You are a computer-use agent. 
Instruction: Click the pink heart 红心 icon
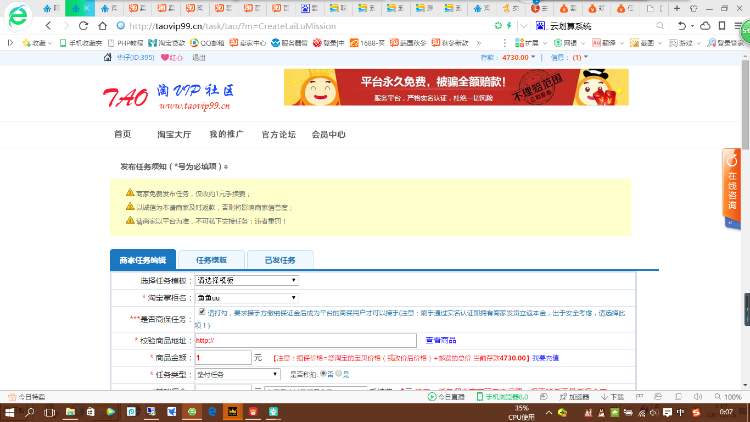tap(165, 57)
